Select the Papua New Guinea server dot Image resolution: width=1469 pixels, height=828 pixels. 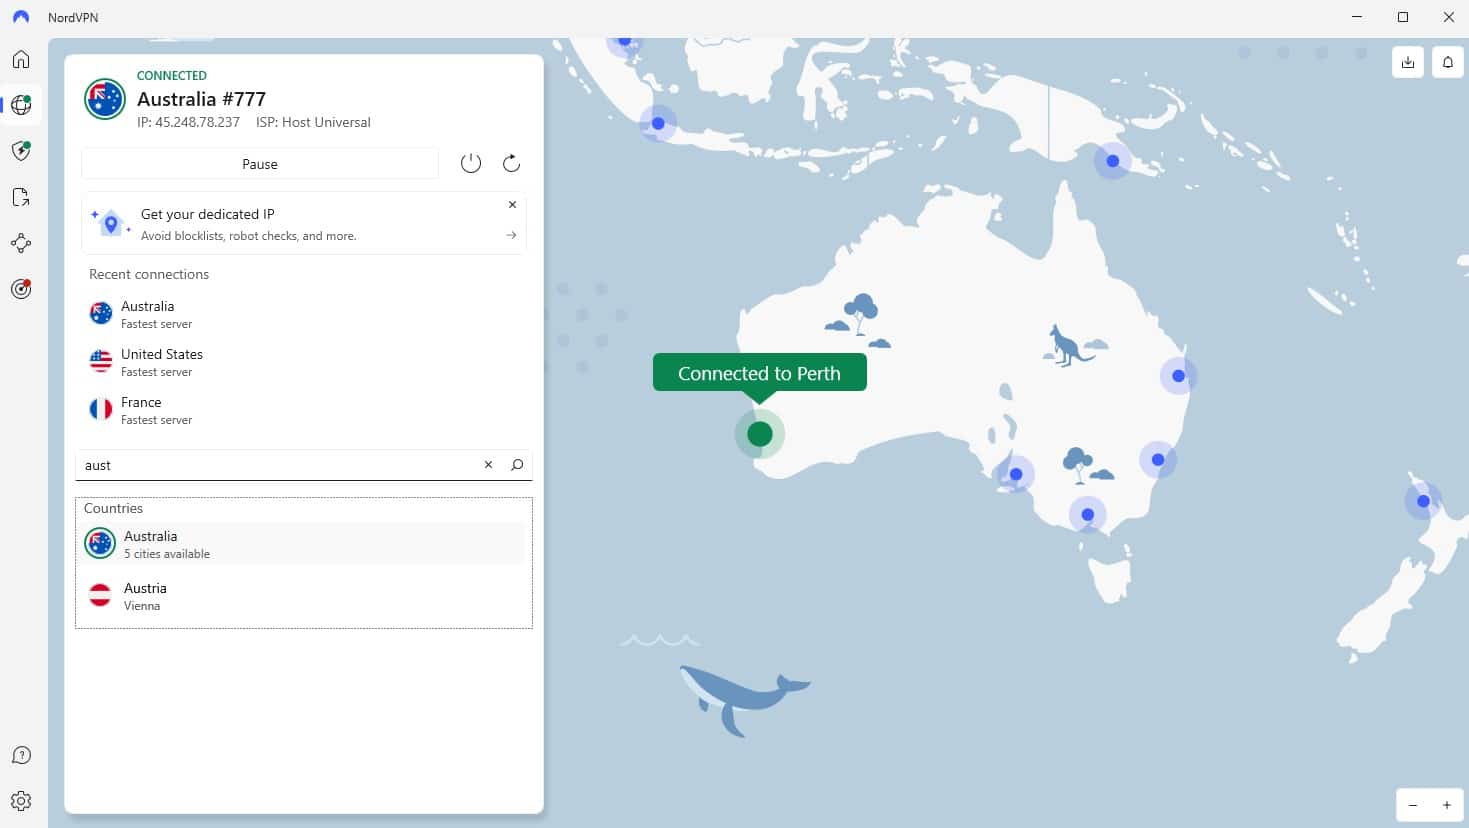point(1112,160)
